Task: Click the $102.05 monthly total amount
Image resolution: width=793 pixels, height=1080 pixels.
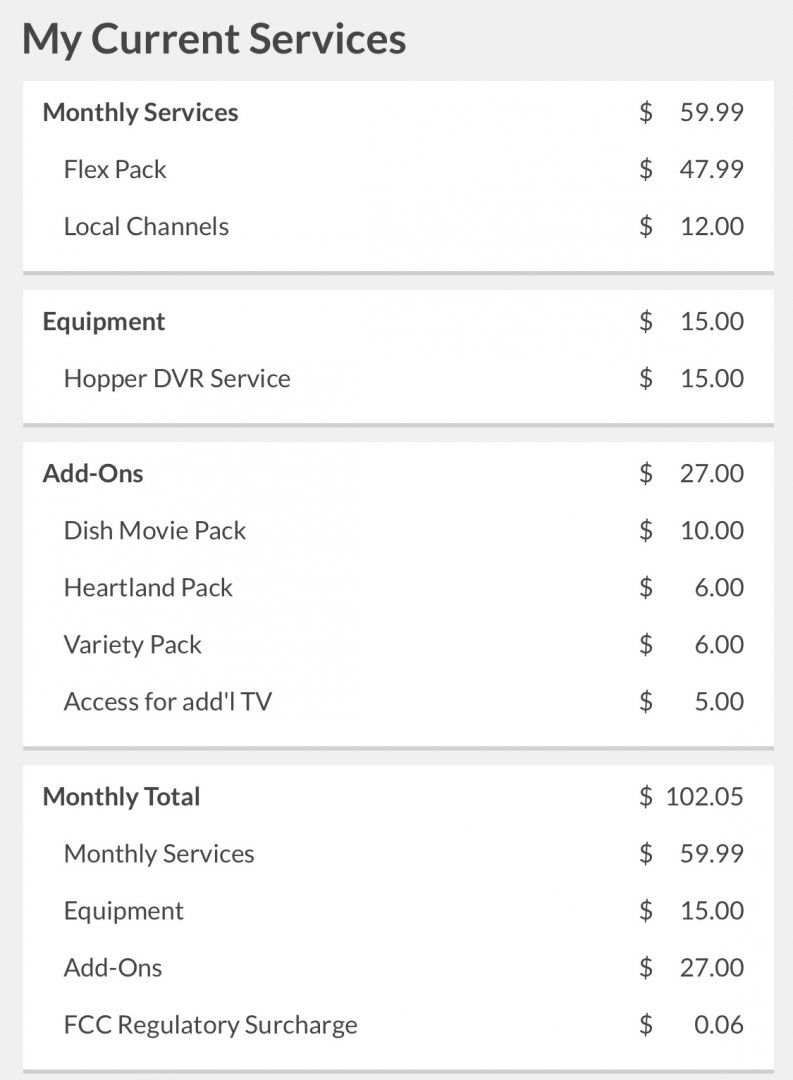Action: (691, 797)
